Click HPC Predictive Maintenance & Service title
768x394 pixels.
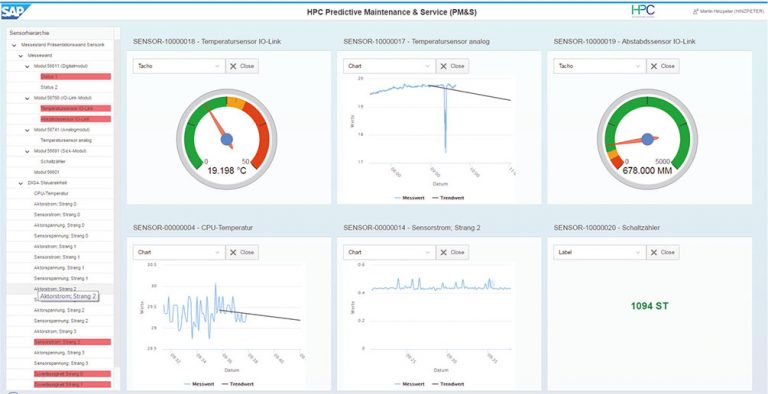point(391,12)
